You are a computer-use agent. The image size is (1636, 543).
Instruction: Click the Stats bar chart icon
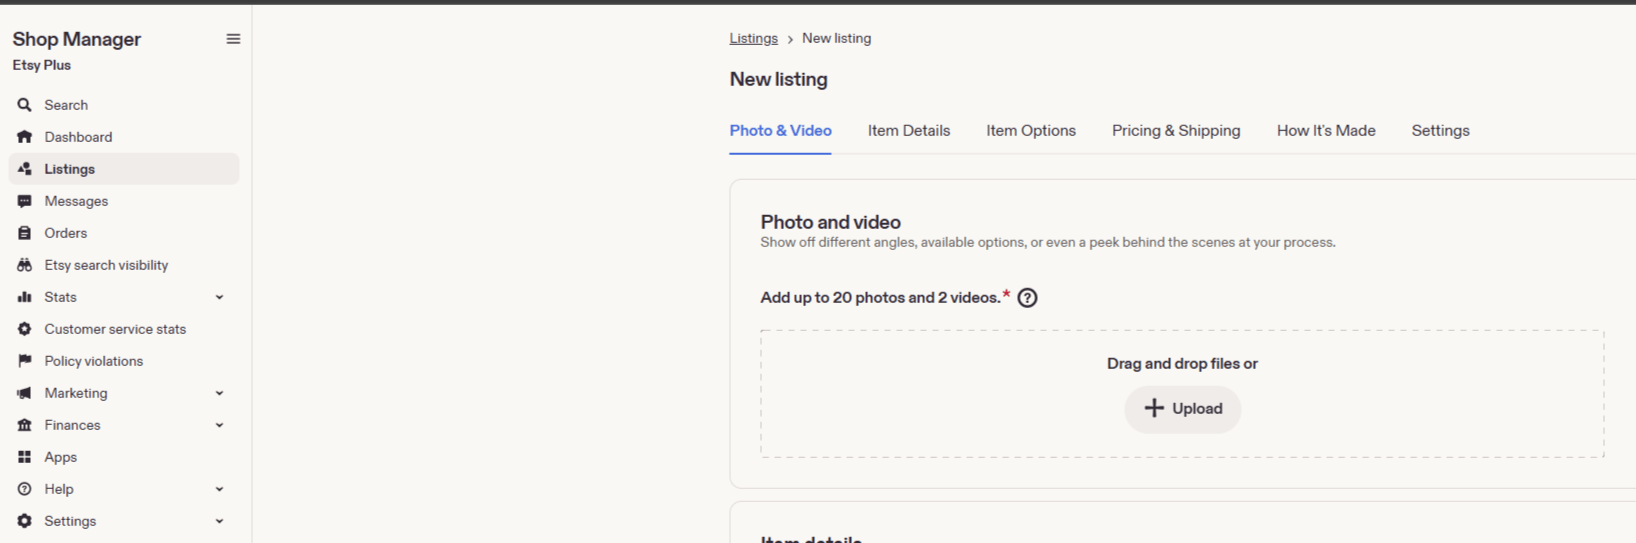25,297
